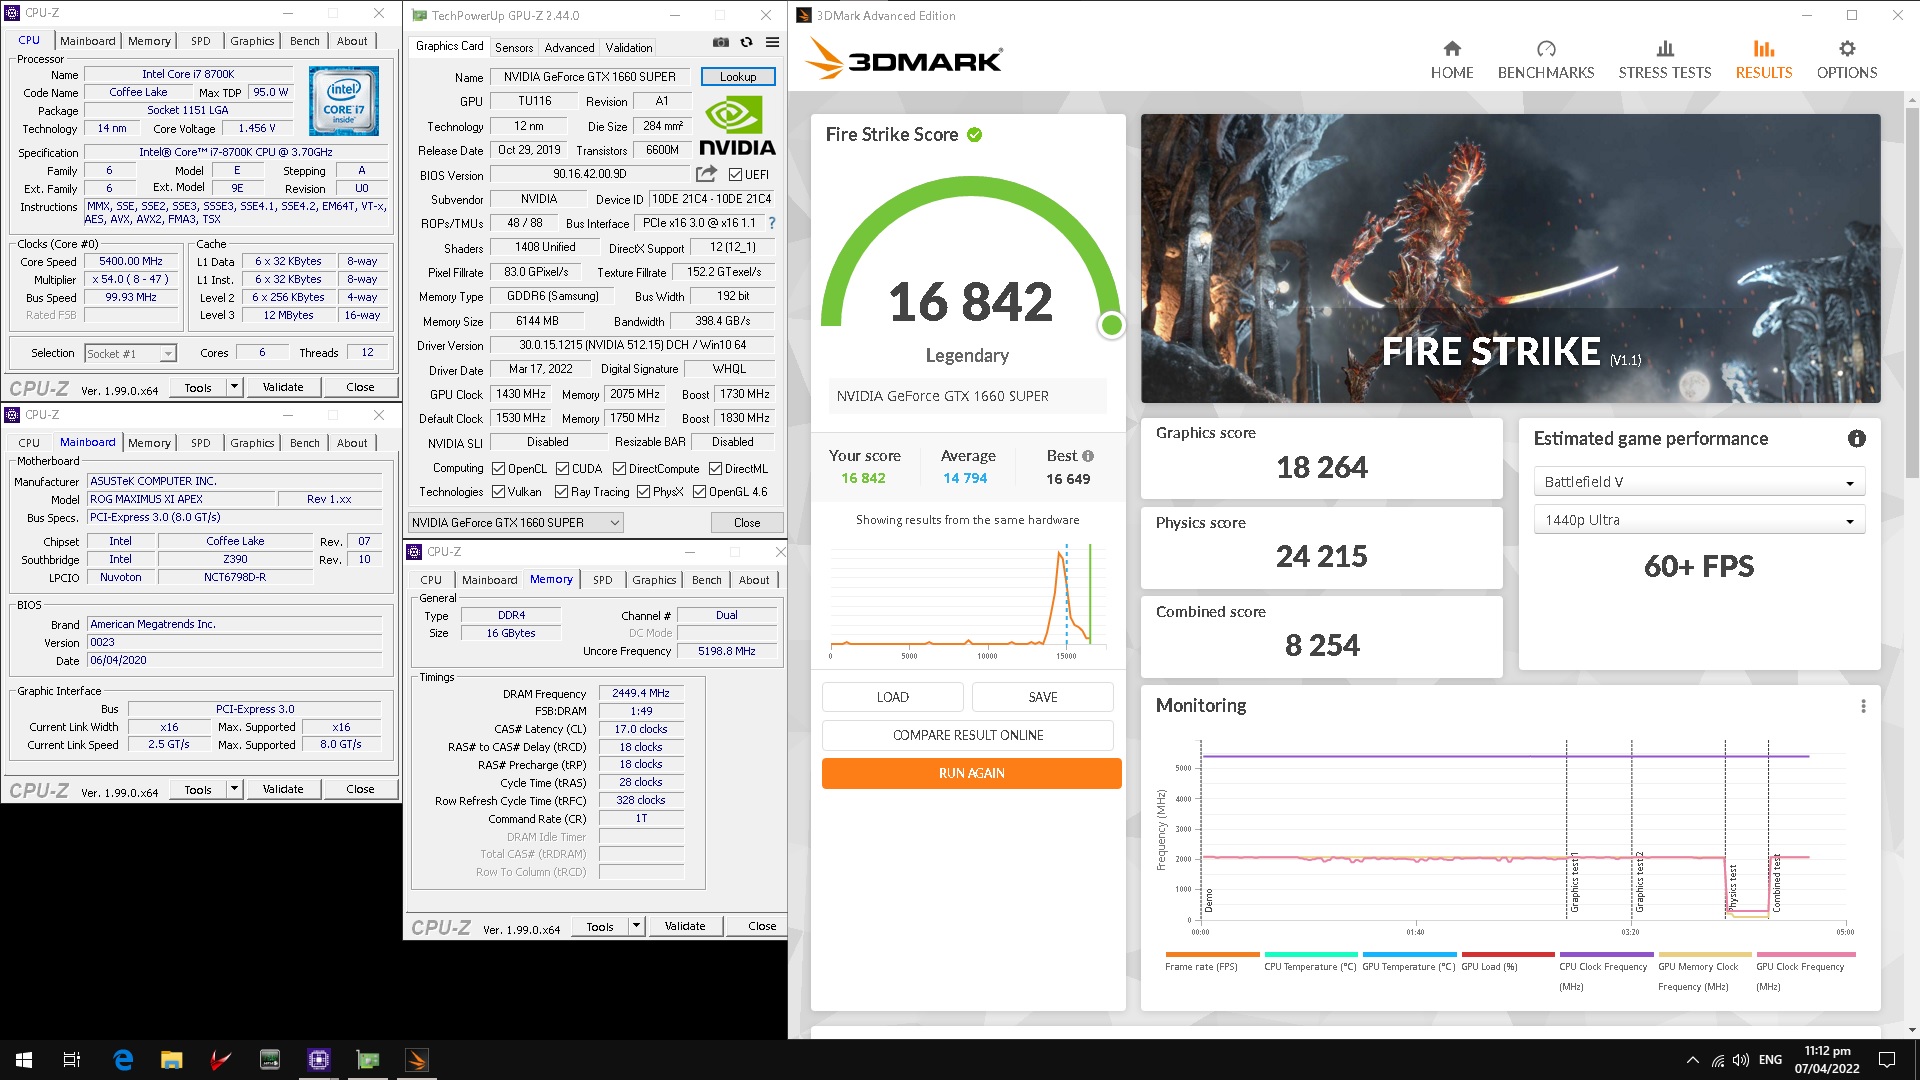Open 3DMark Options gear icon
The image size is (1920, 1080).
click(x=1847, y=48)
